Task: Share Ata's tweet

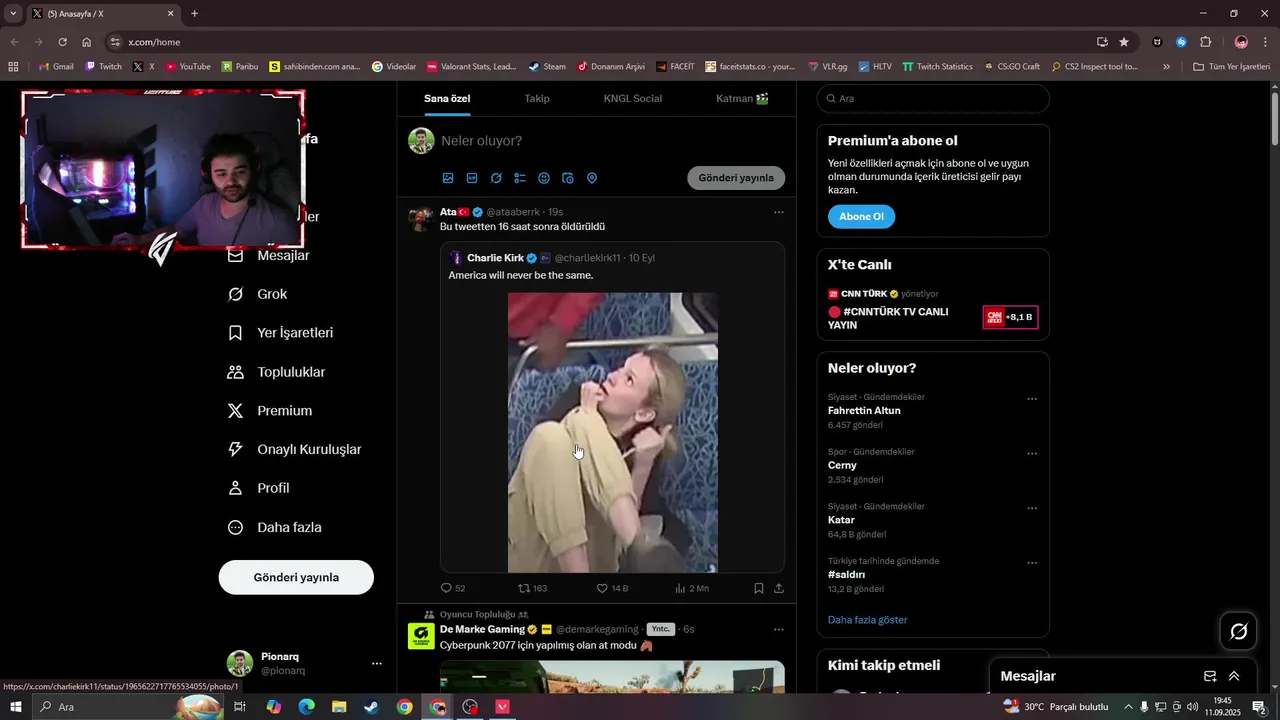Action: [x=779, y=588]
